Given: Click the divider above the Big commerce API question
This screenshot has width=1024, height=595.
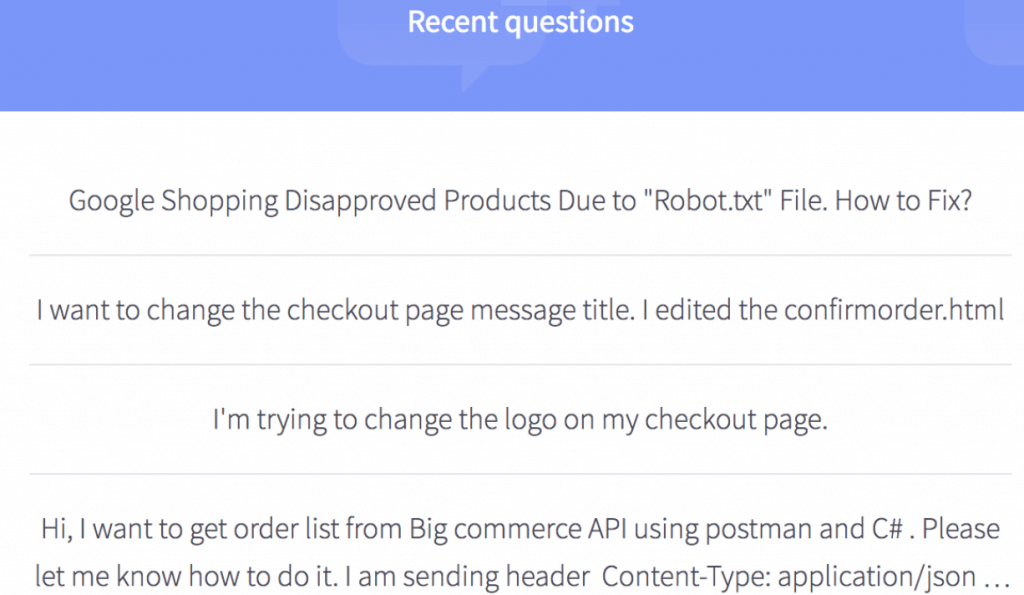Looking at the screenshot, I should [x=520, y=474].
